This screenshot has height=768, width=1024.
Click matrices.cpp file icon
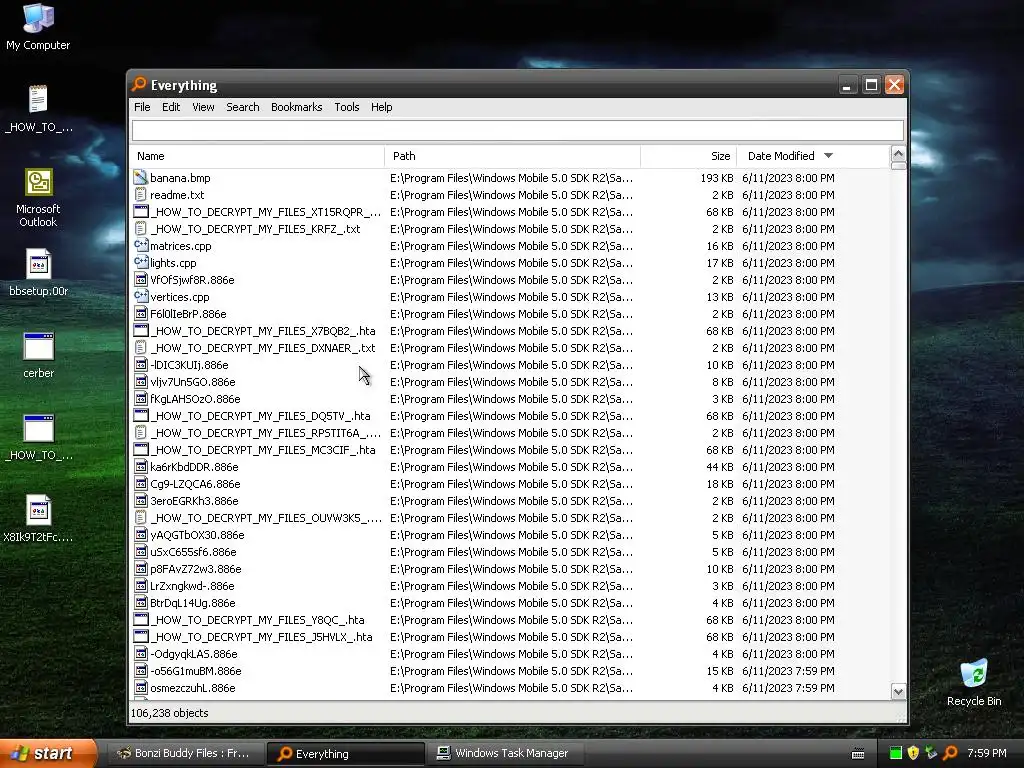140,246
